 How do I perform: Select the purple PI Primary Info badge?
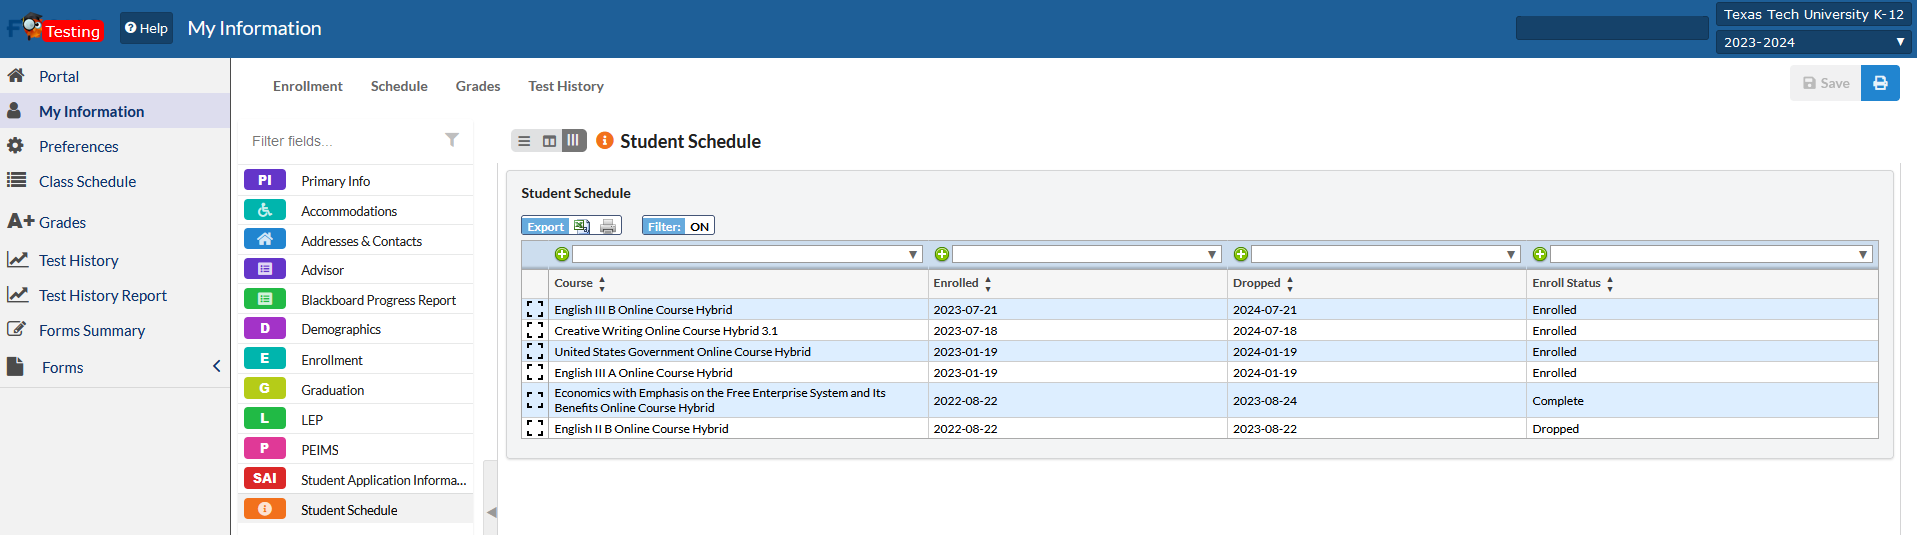[x=265, y=180]
